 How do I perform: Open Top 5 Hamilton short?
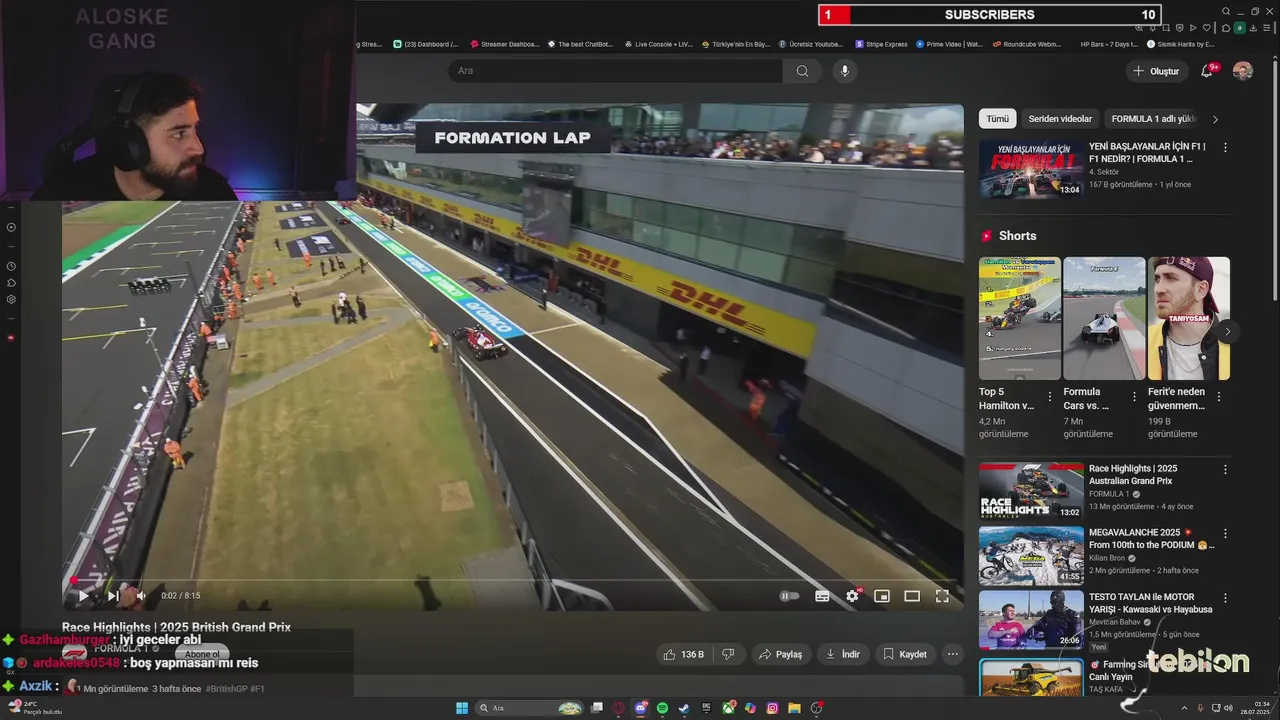1020,318
